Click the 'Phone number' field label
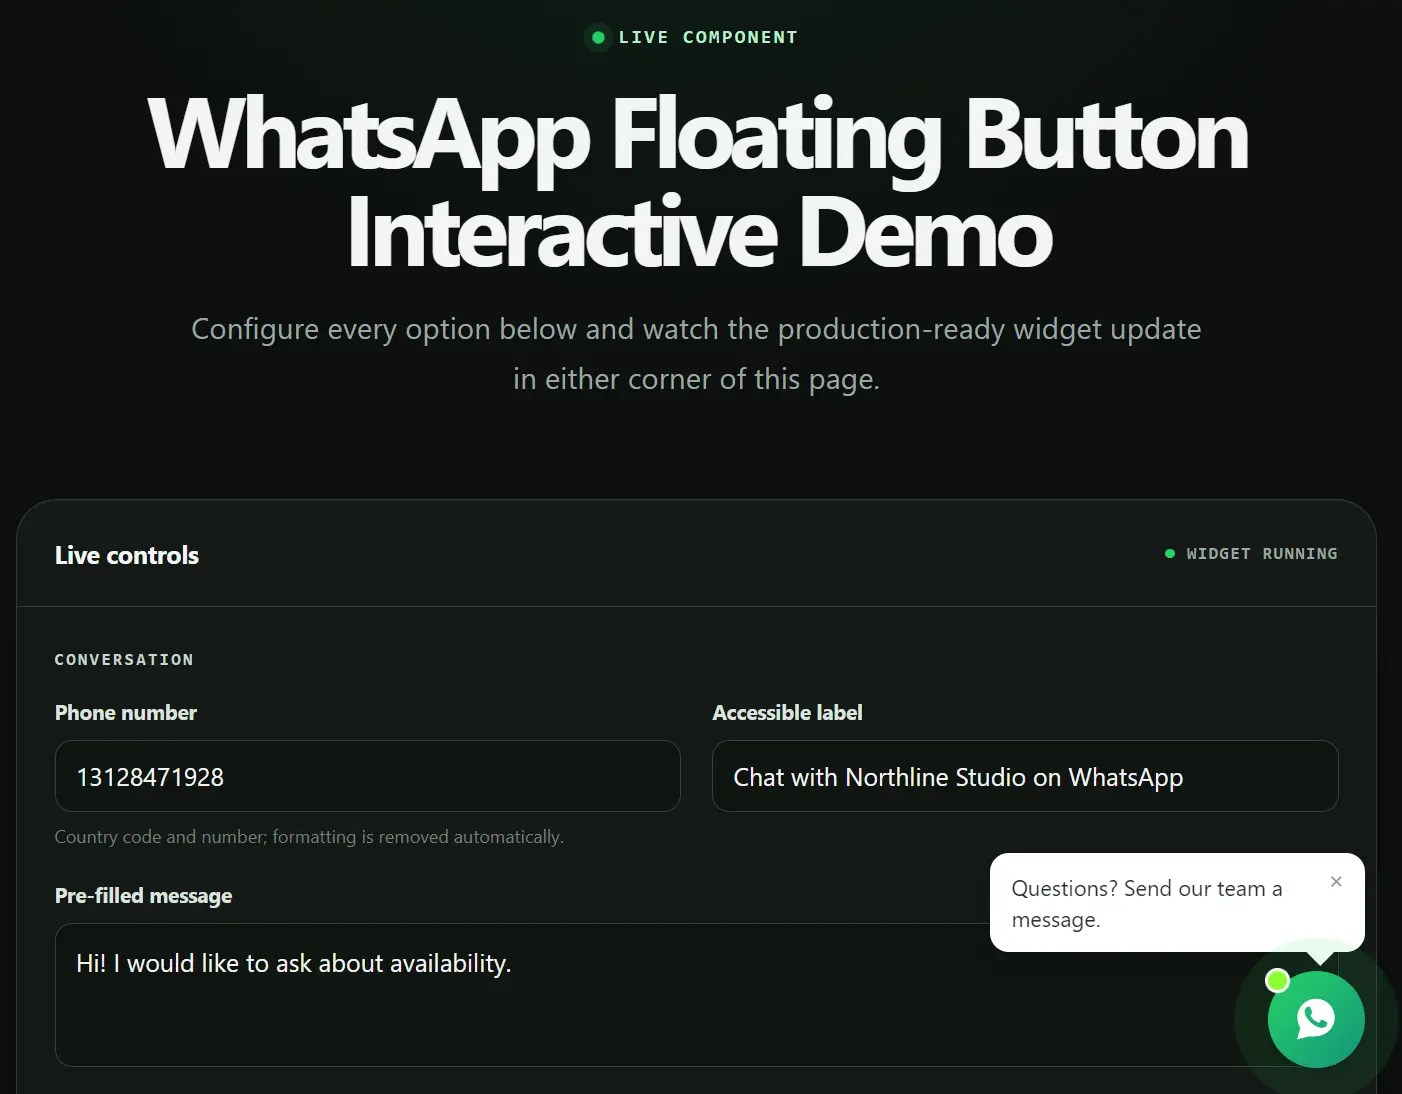This screenshot has width=1402, height=1094. [x=126, y=713]
